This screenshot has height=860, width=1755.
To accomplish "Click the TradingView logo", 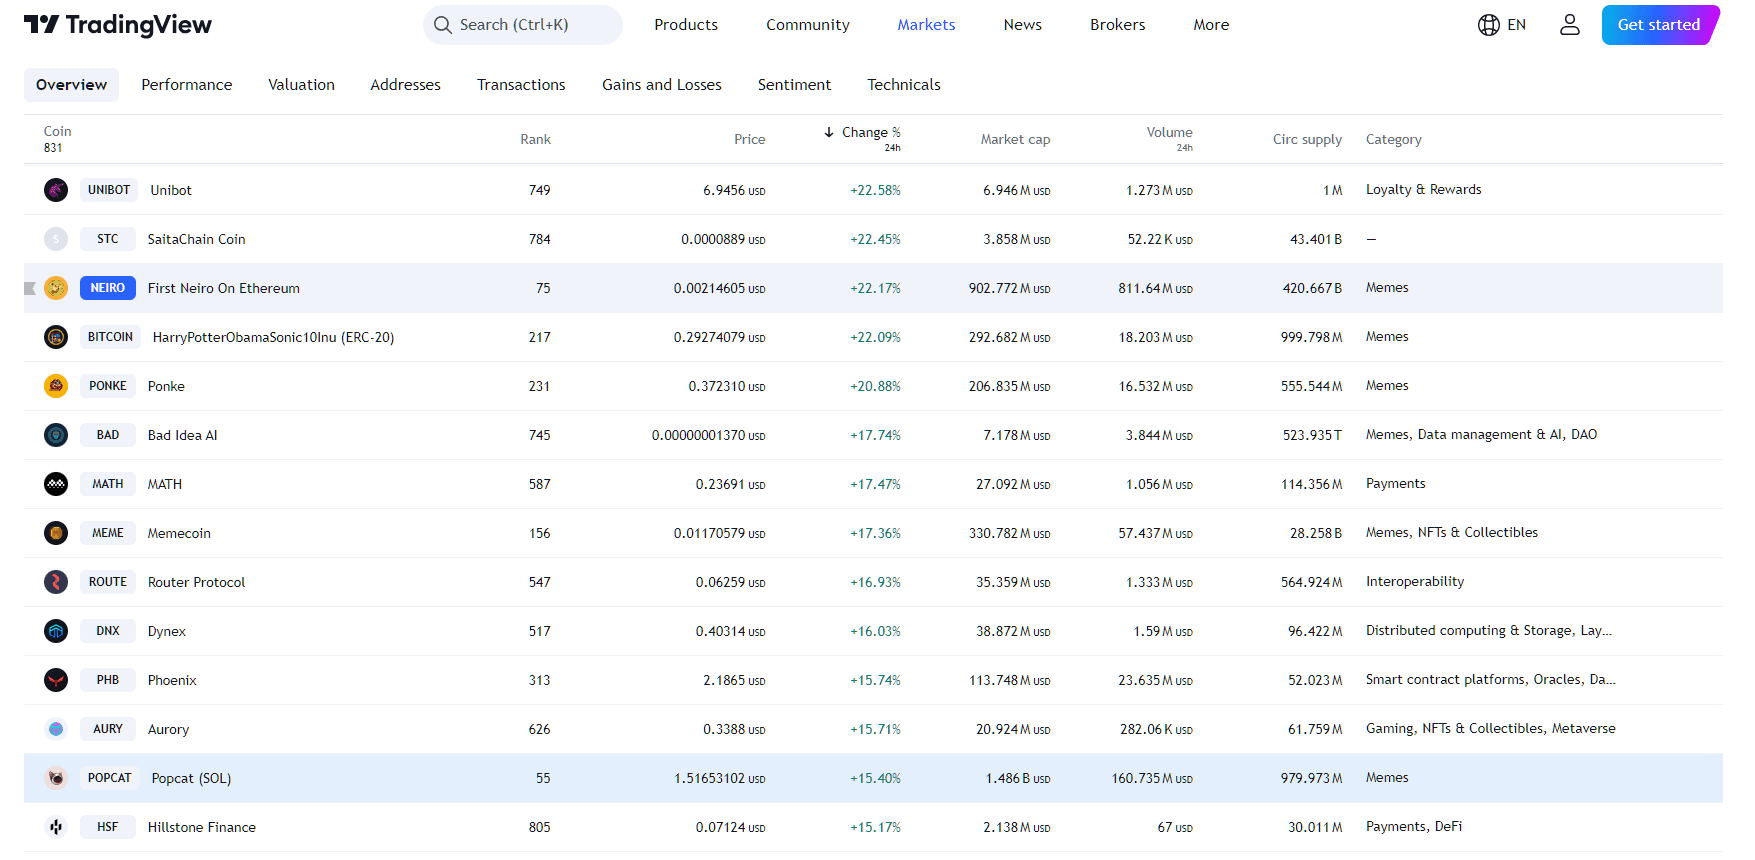I will [x=118, y=25].
